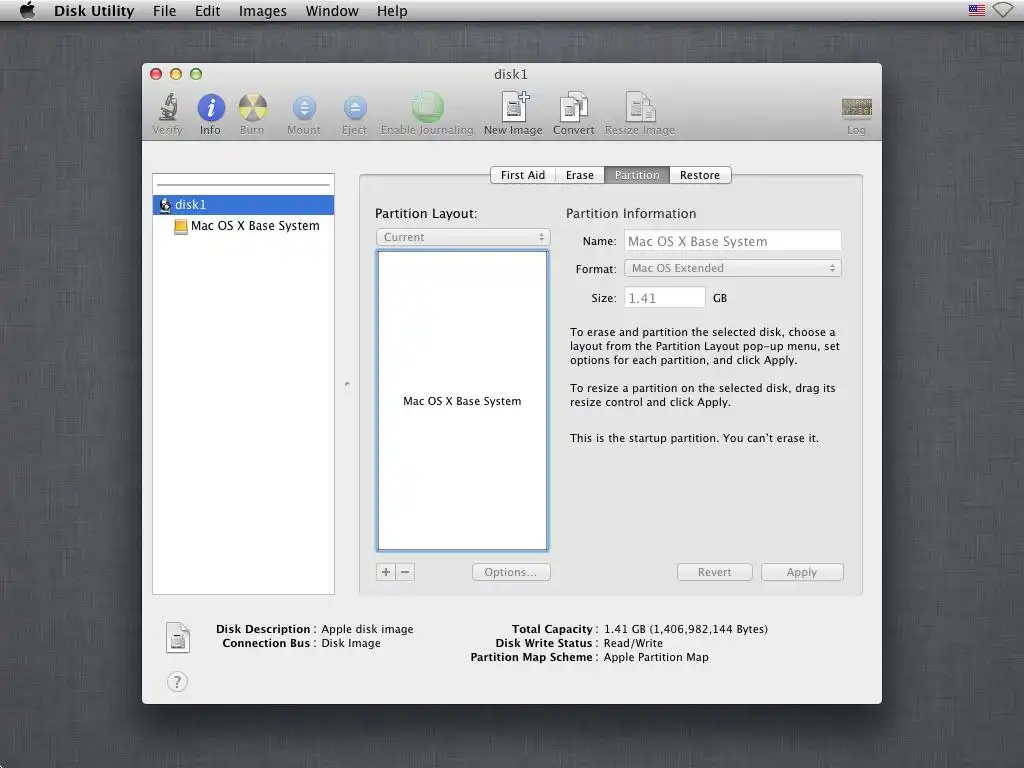Select the Partition tab
This screenshot has height=768, width=1024.
point(637,175)
